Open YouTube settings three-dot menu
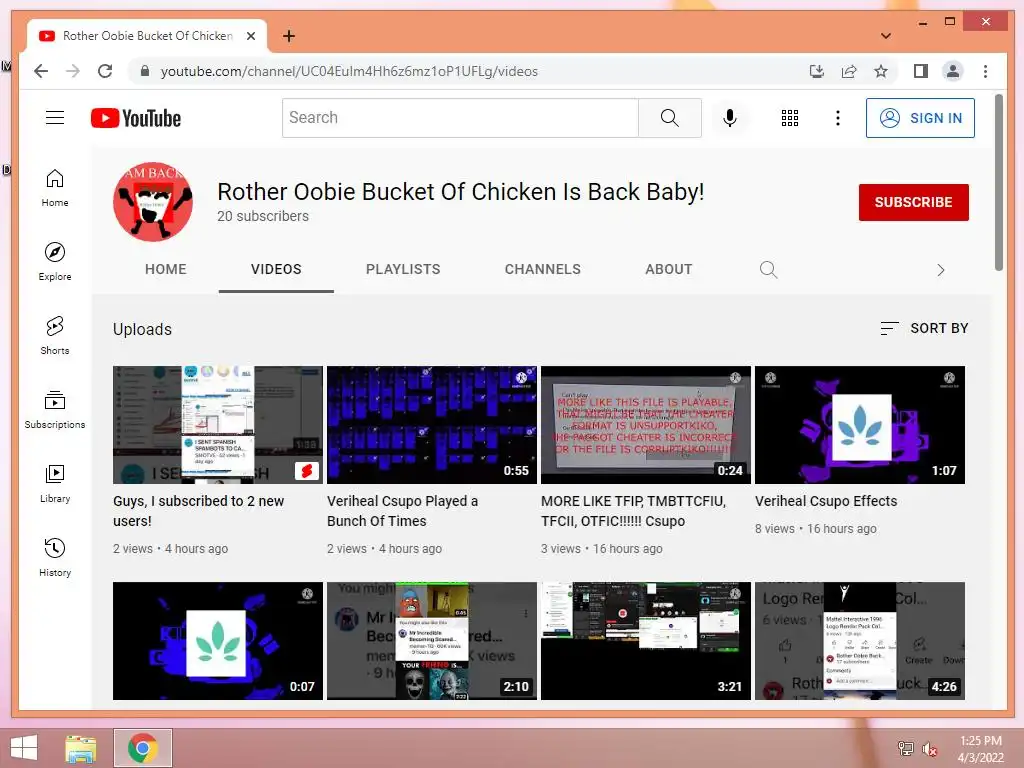The height and width of the screenshot is (768, 1024). pyautogui.click(x=838, y=118)
